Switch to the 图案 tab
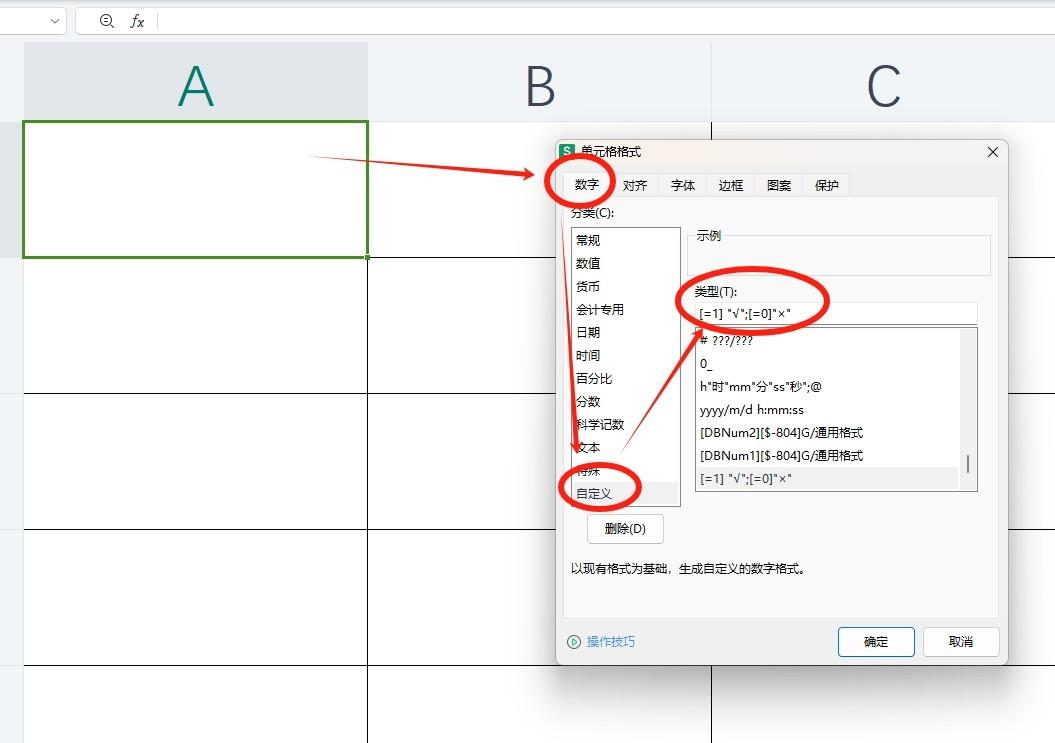Screen dimensions: 1055x743 [778, 185]
